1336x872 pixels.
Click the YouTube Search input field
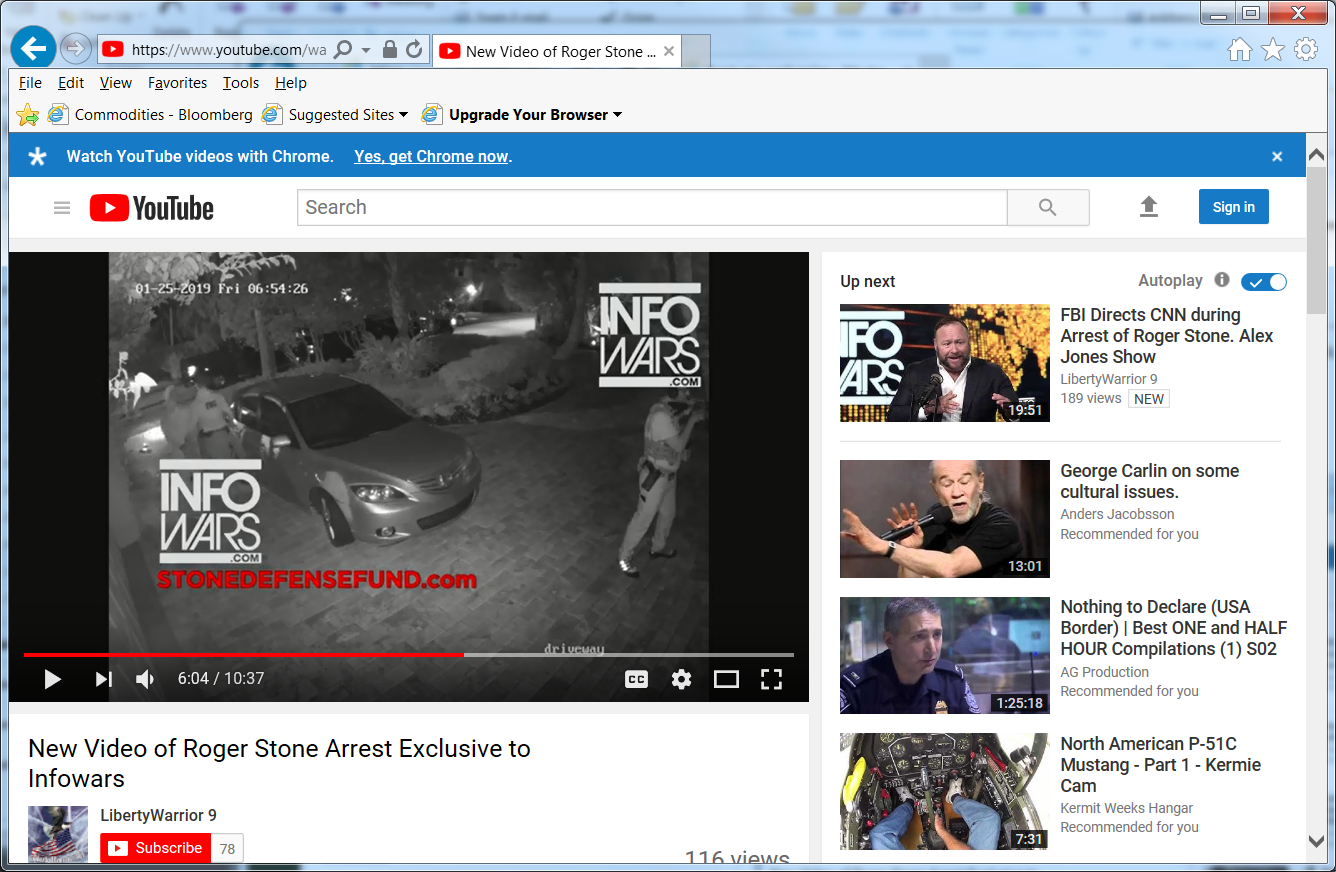652,207
